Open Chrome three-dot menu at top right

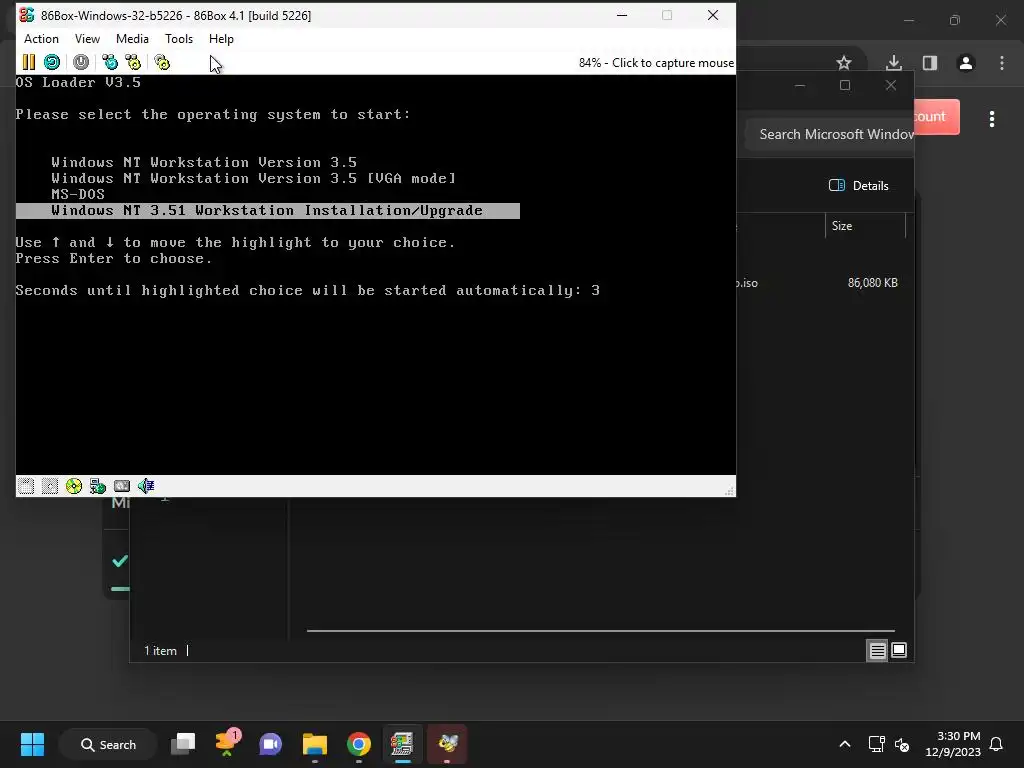[1002, 63]
